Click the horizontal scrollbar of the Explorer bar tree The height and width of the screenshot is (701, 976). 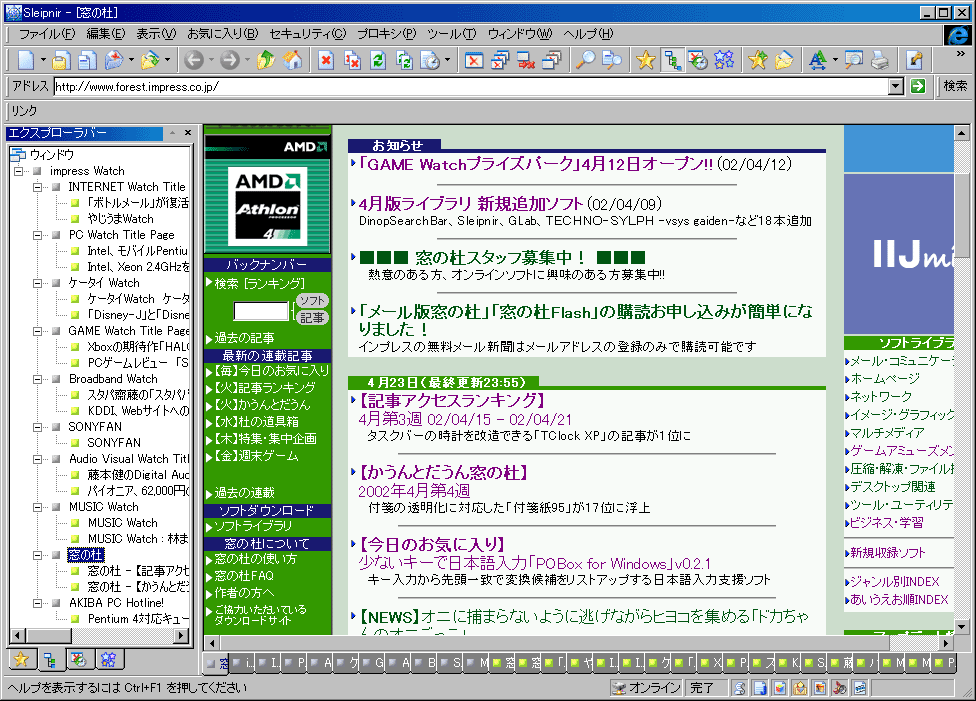(100, 636)
